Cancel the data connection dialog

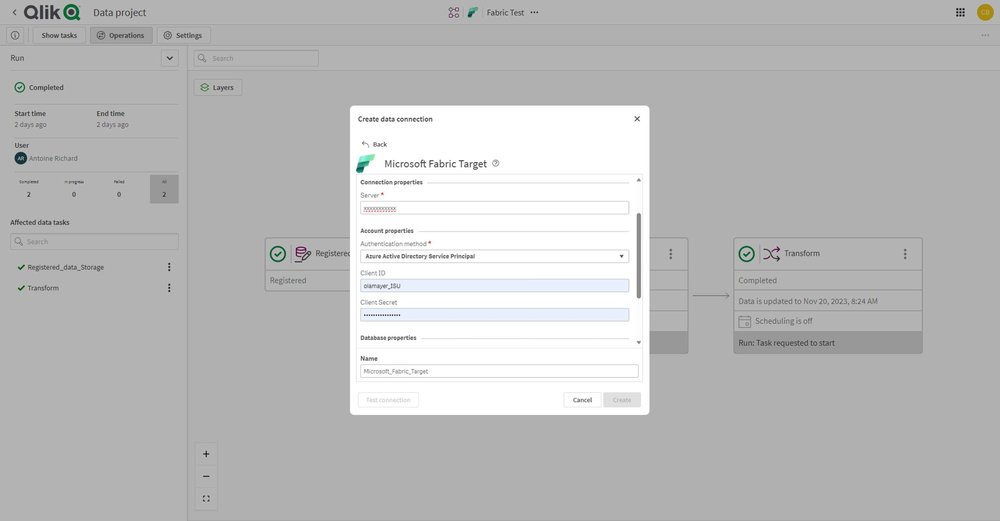(x=582, y=400)
